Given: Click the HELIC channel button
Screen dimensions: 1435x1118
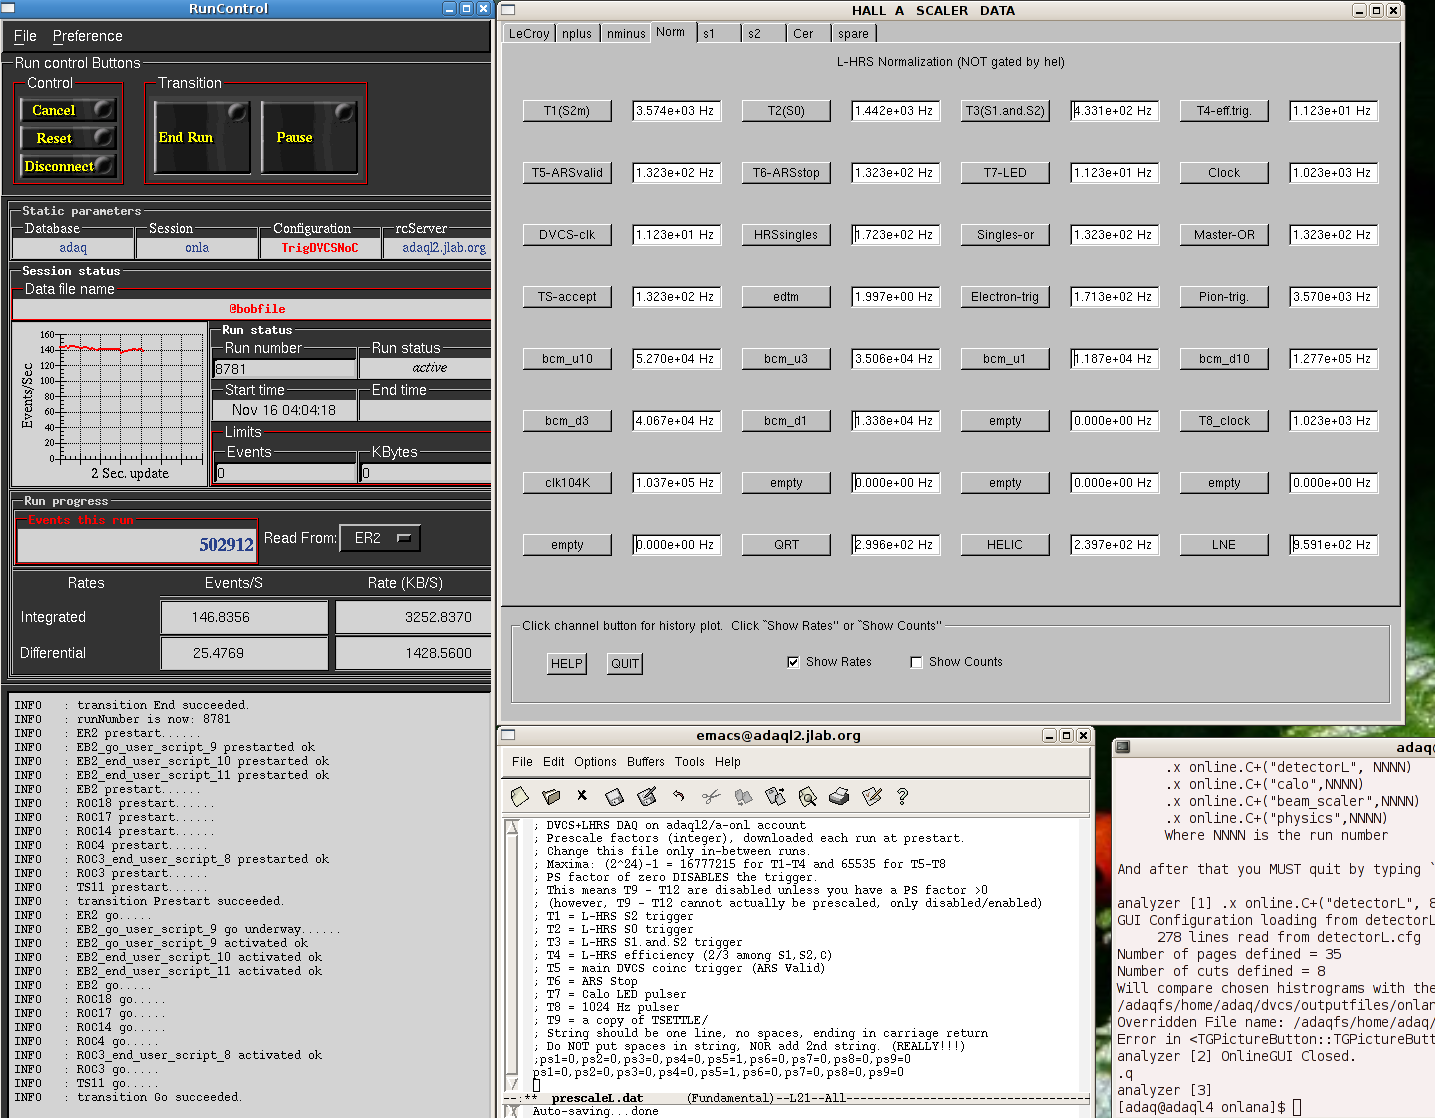Looking at the screenshot, I should pyautogui.click(x=1005, y=545).
